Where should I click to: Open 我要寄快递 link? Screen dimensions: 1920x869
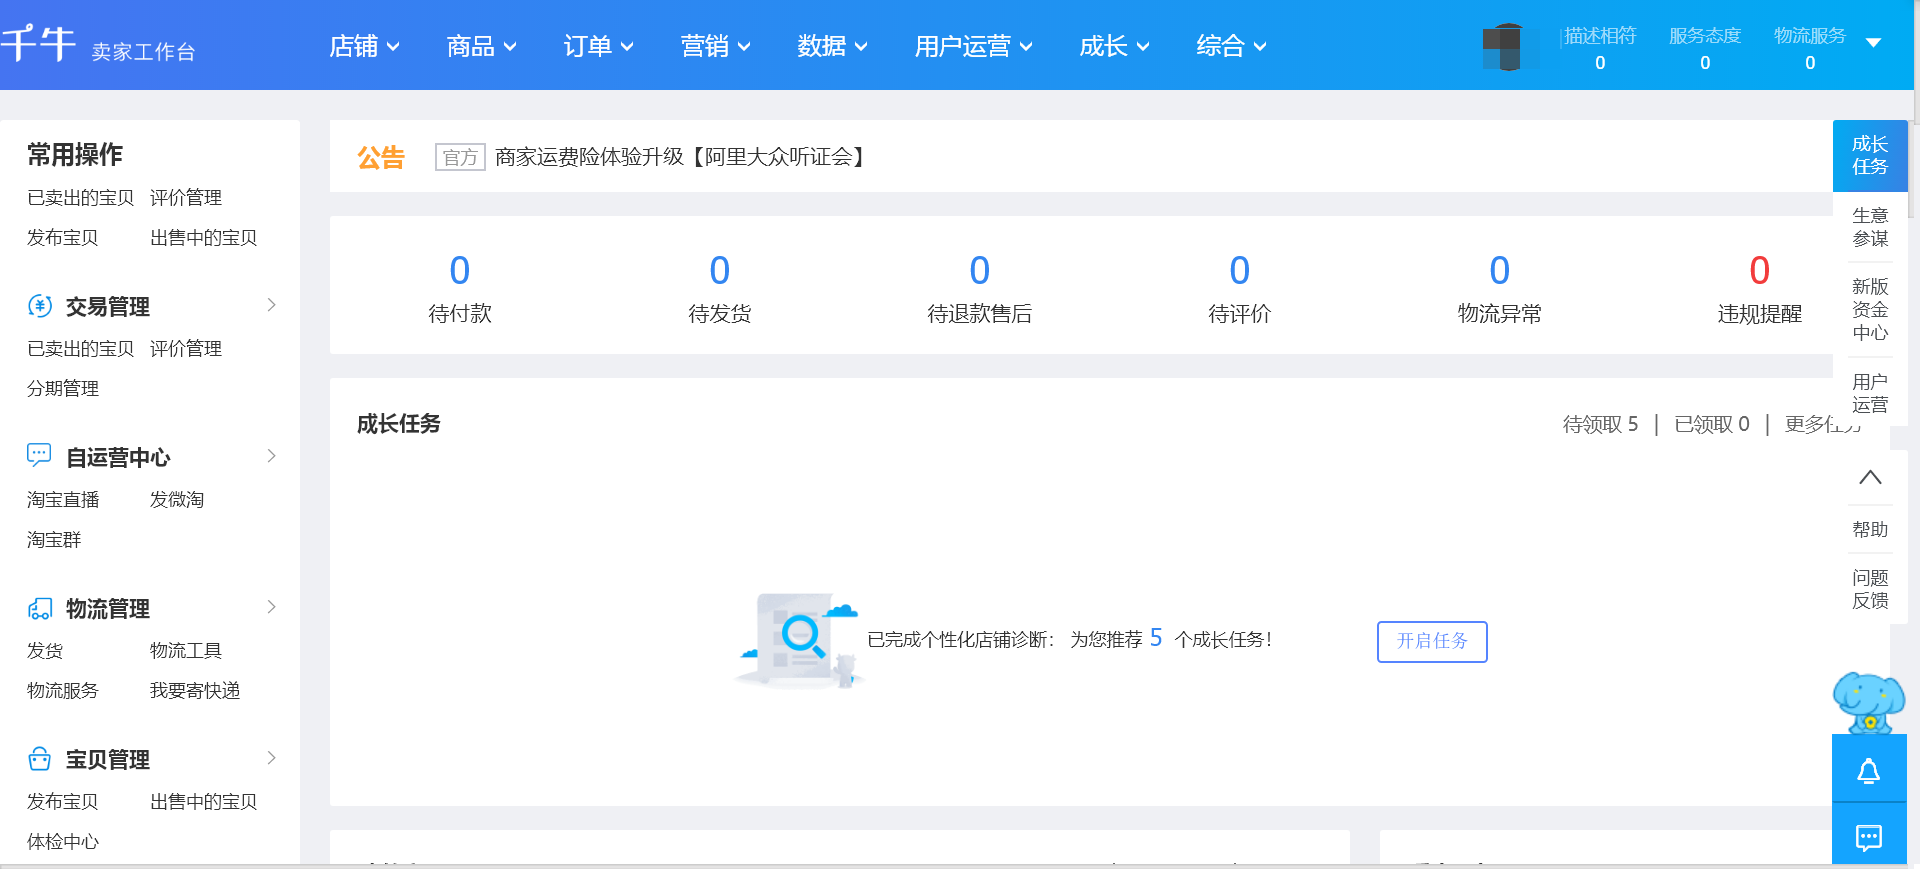pyautogui.click(x=195, y=691)
